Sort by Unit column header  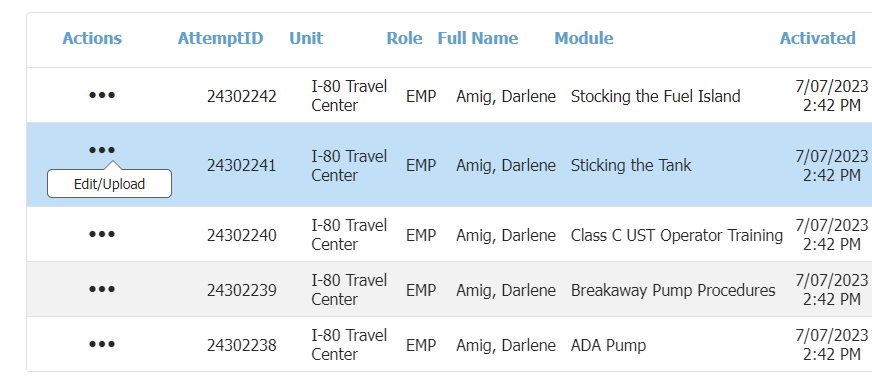306,38
